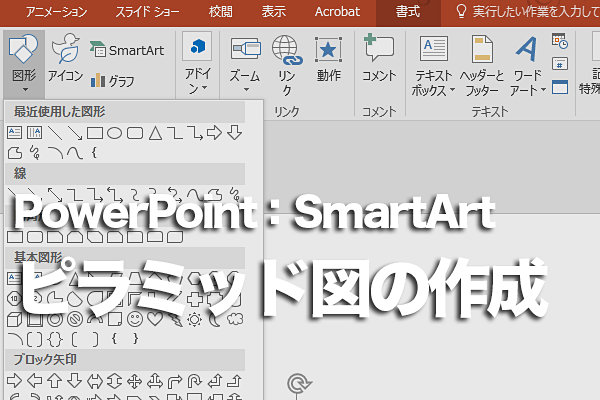Screen dimensions: 600x400
Task: Insert the smiley face shape
Action: coord(135,319)
